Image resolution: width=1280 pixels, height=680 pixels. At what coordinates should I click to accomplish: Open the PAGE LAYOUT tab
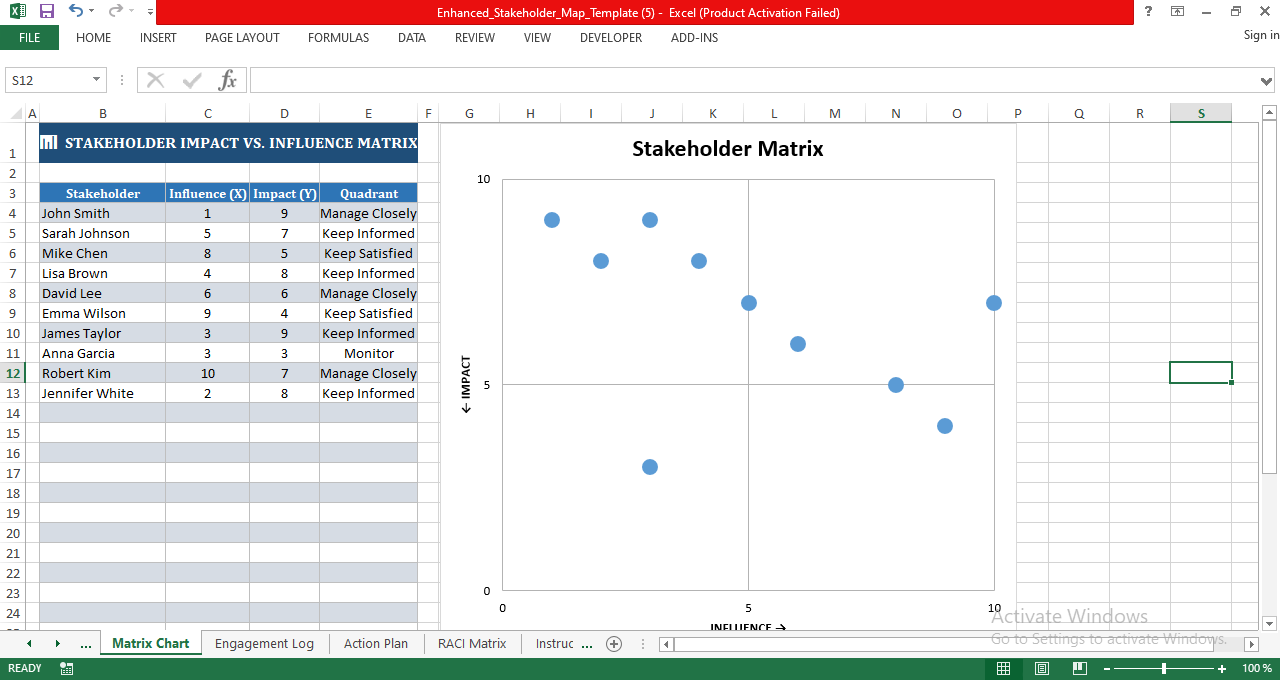(x=242, y=37)
